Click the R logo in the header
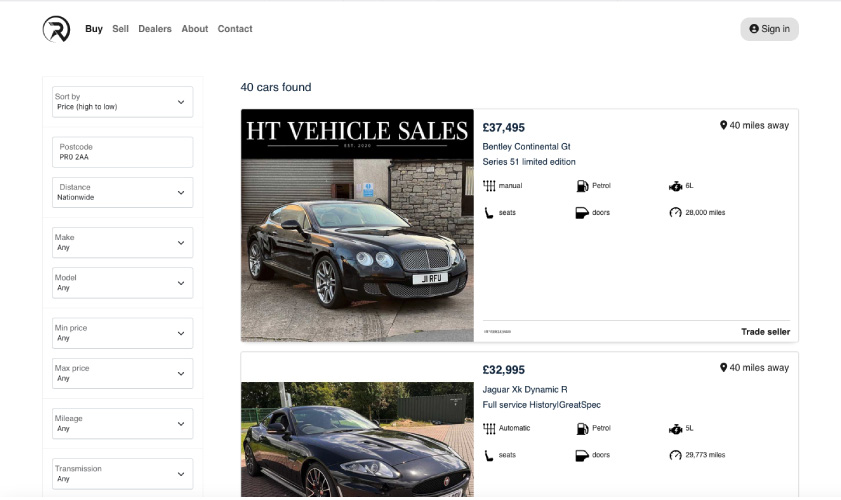 point(56,29)
